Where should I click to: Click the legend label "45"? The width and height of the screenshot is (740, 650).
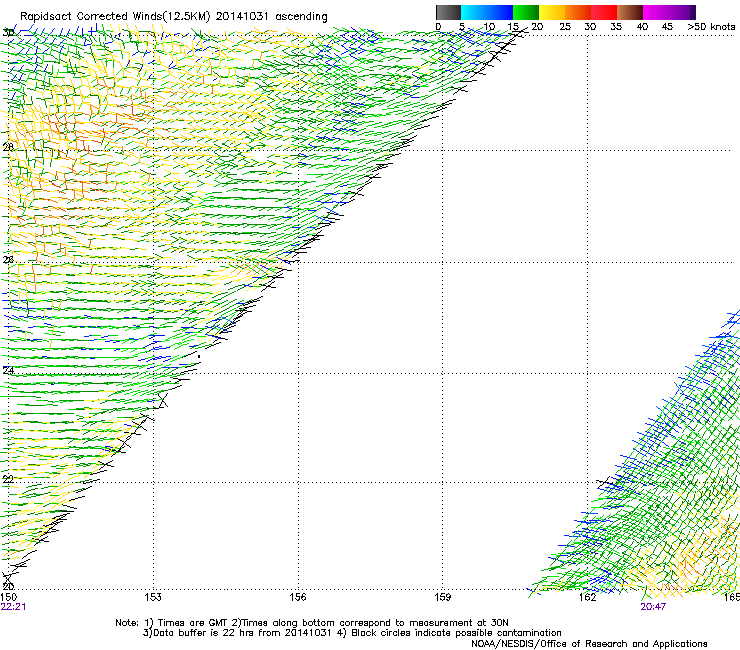coord(667,27)
